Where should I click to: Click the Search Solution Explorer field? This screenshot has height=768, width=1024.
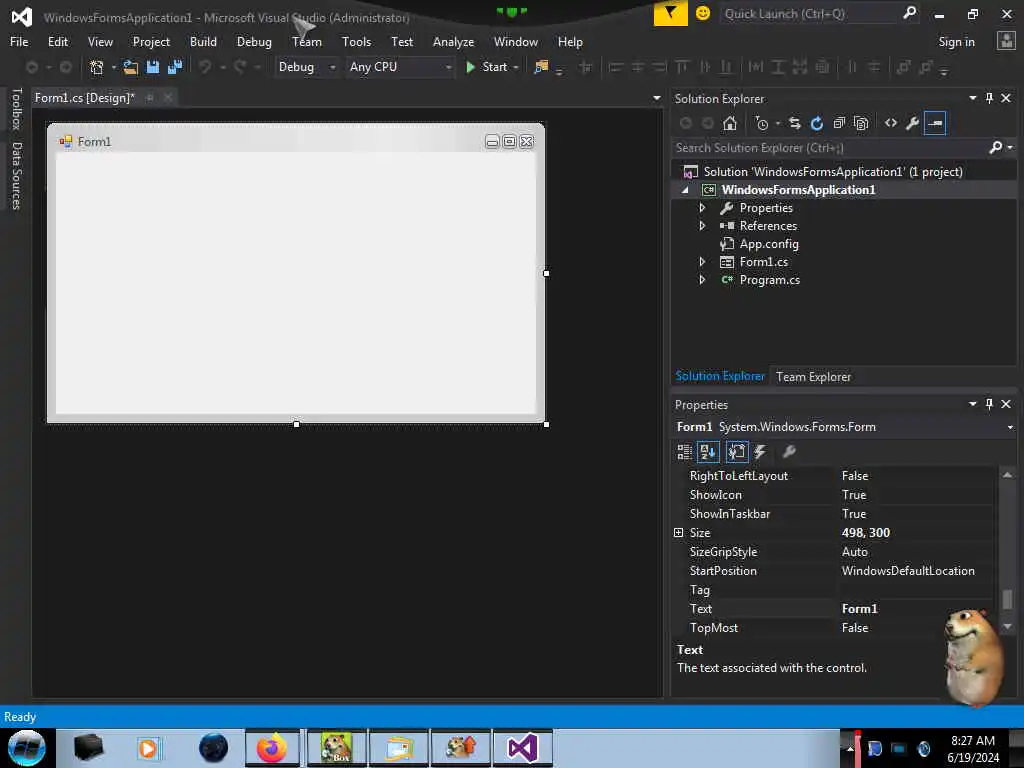point(831,148)
